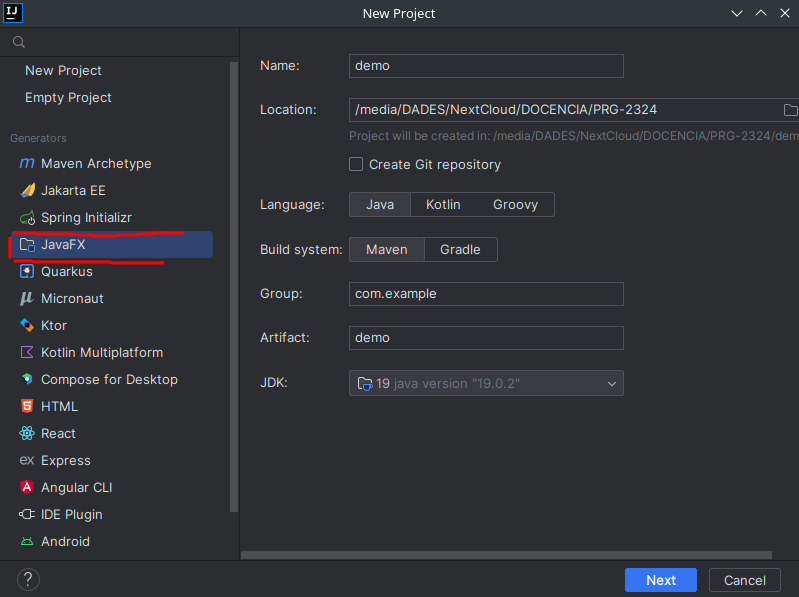Click the generators list vertical scrollbar
Screen dimensions: 799x597
click(234, 287)
